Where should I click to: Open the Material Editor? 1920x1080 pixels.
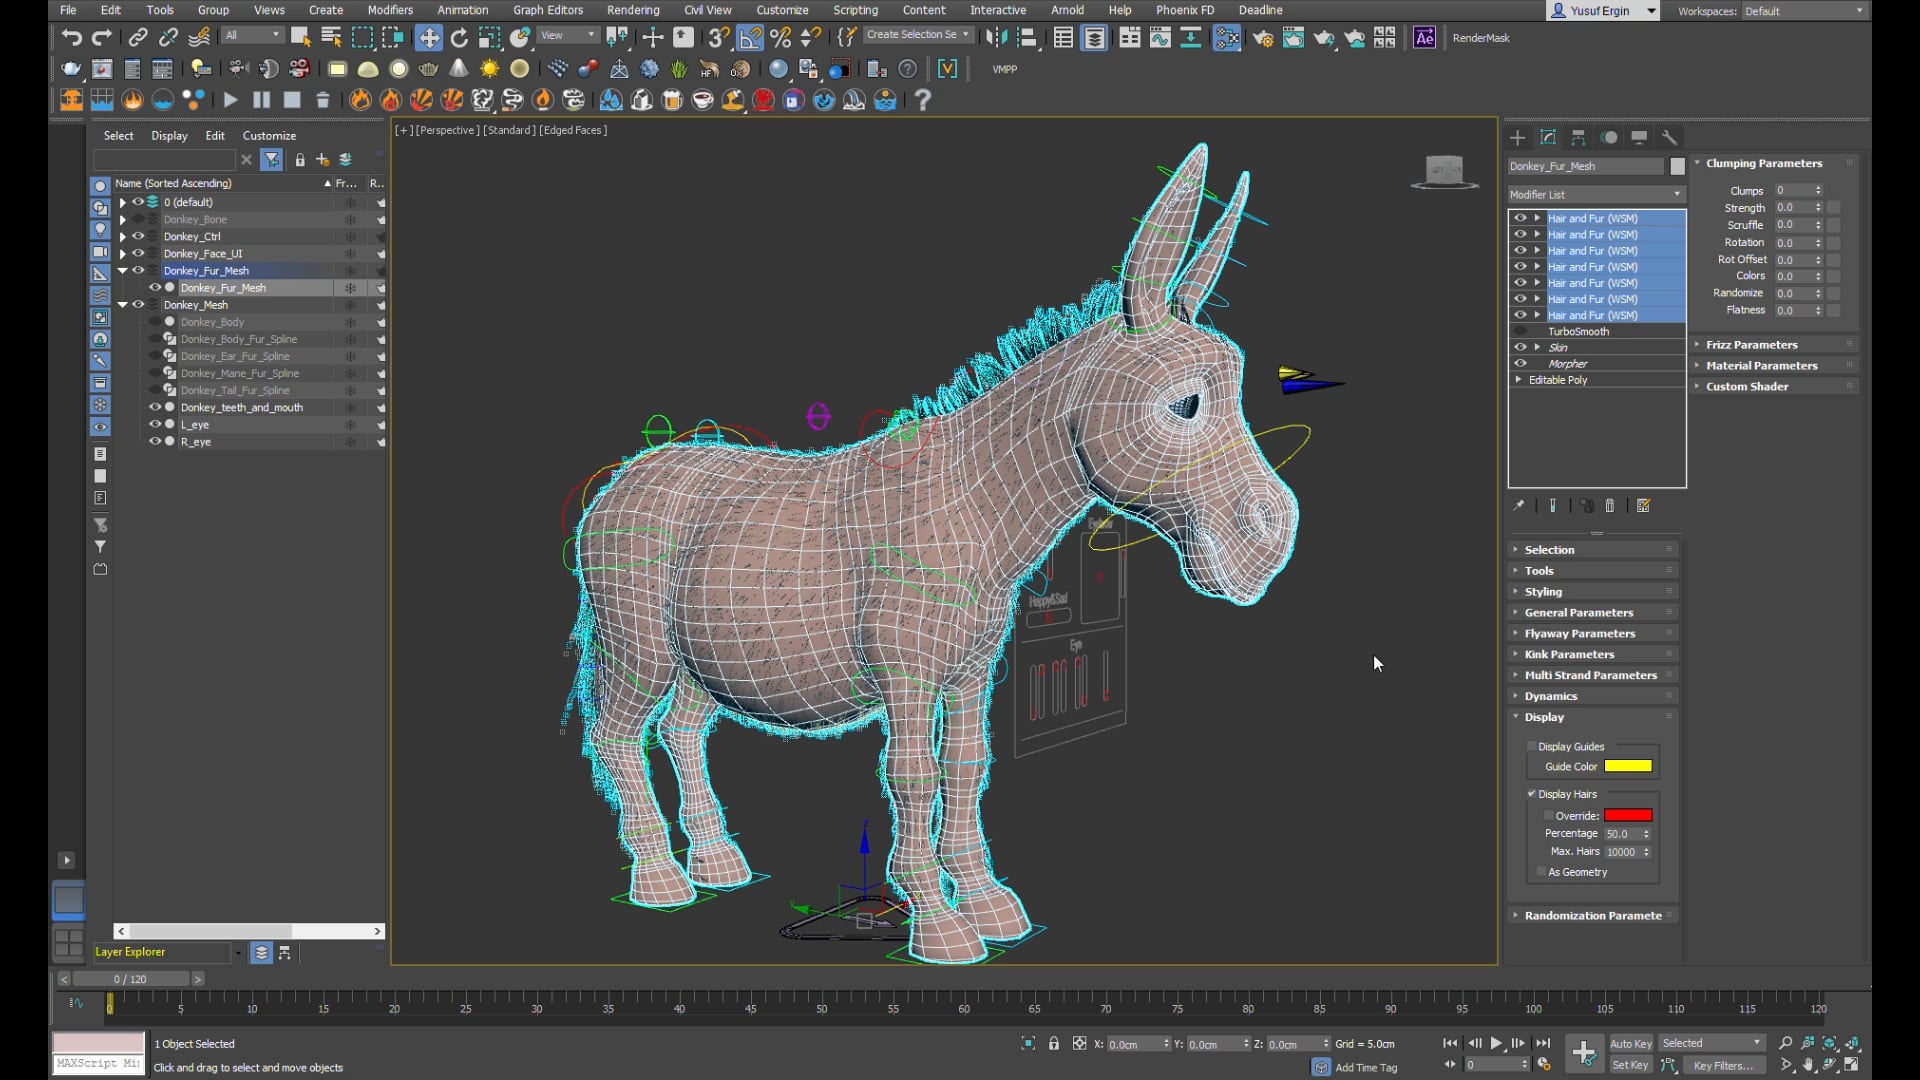1226,38
